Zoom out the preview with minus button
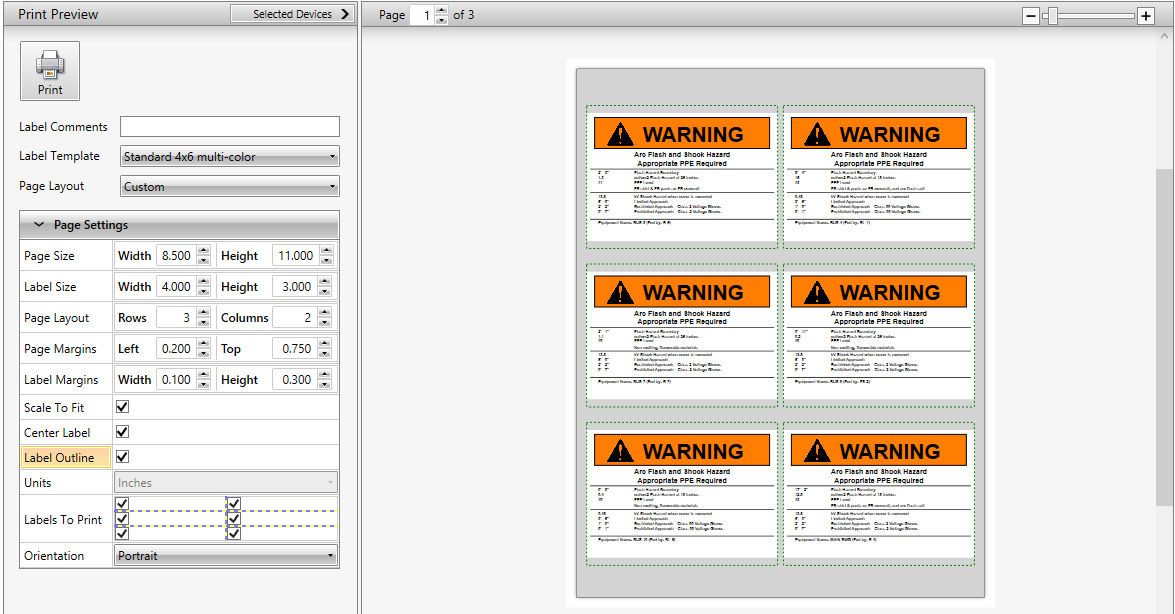The image size is (1175, 614). (1031, 16)
